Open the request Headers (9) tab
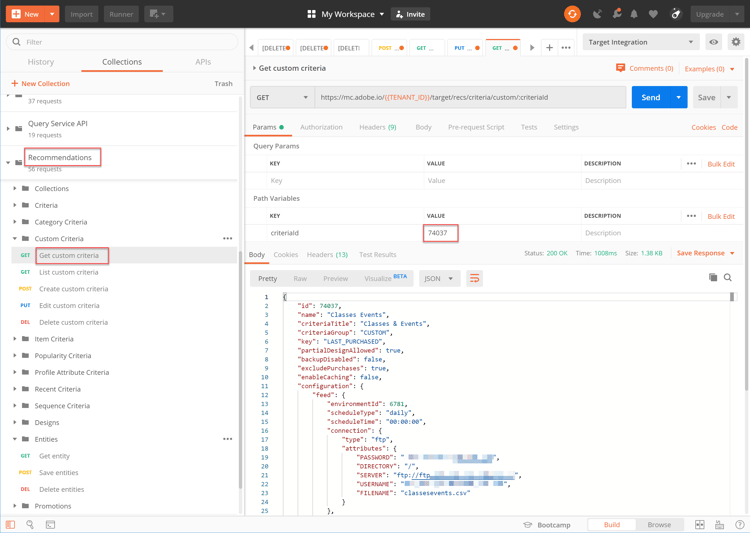Image resolution: width=750 pixels, height=533 pixels. tap(377, 127)
